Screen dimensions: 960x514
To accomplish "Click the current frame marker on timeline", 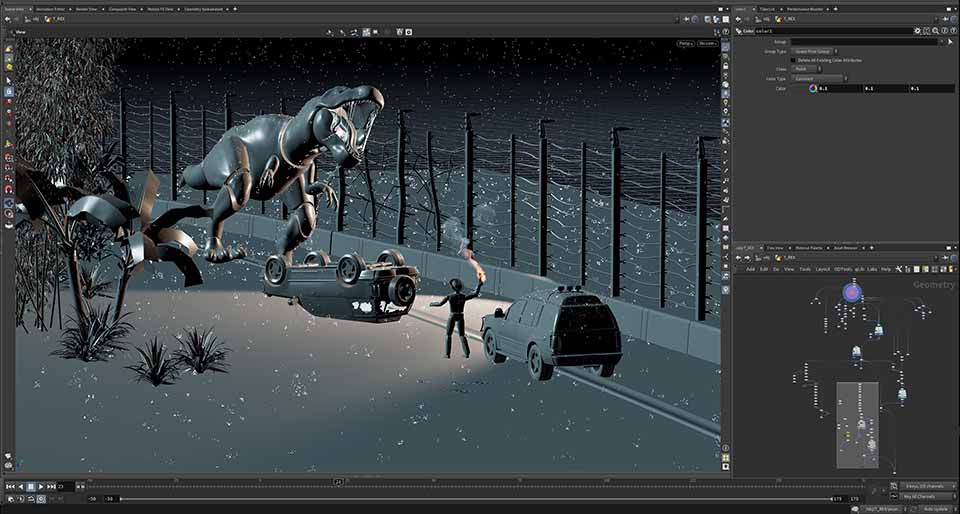I will coord(339,482).
